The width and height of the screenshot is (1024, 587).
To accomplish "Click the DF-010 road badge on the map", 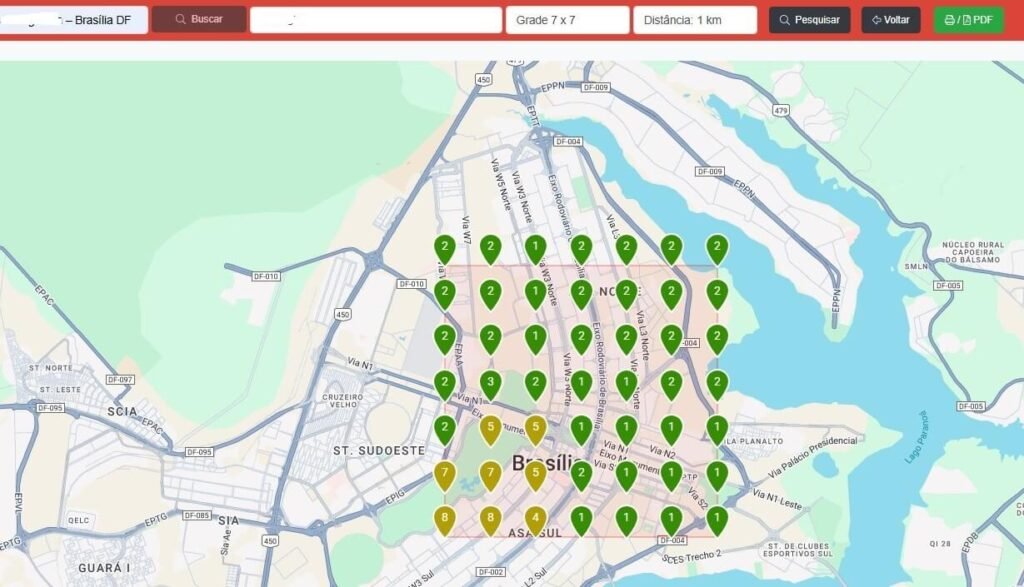I will 266,276.
